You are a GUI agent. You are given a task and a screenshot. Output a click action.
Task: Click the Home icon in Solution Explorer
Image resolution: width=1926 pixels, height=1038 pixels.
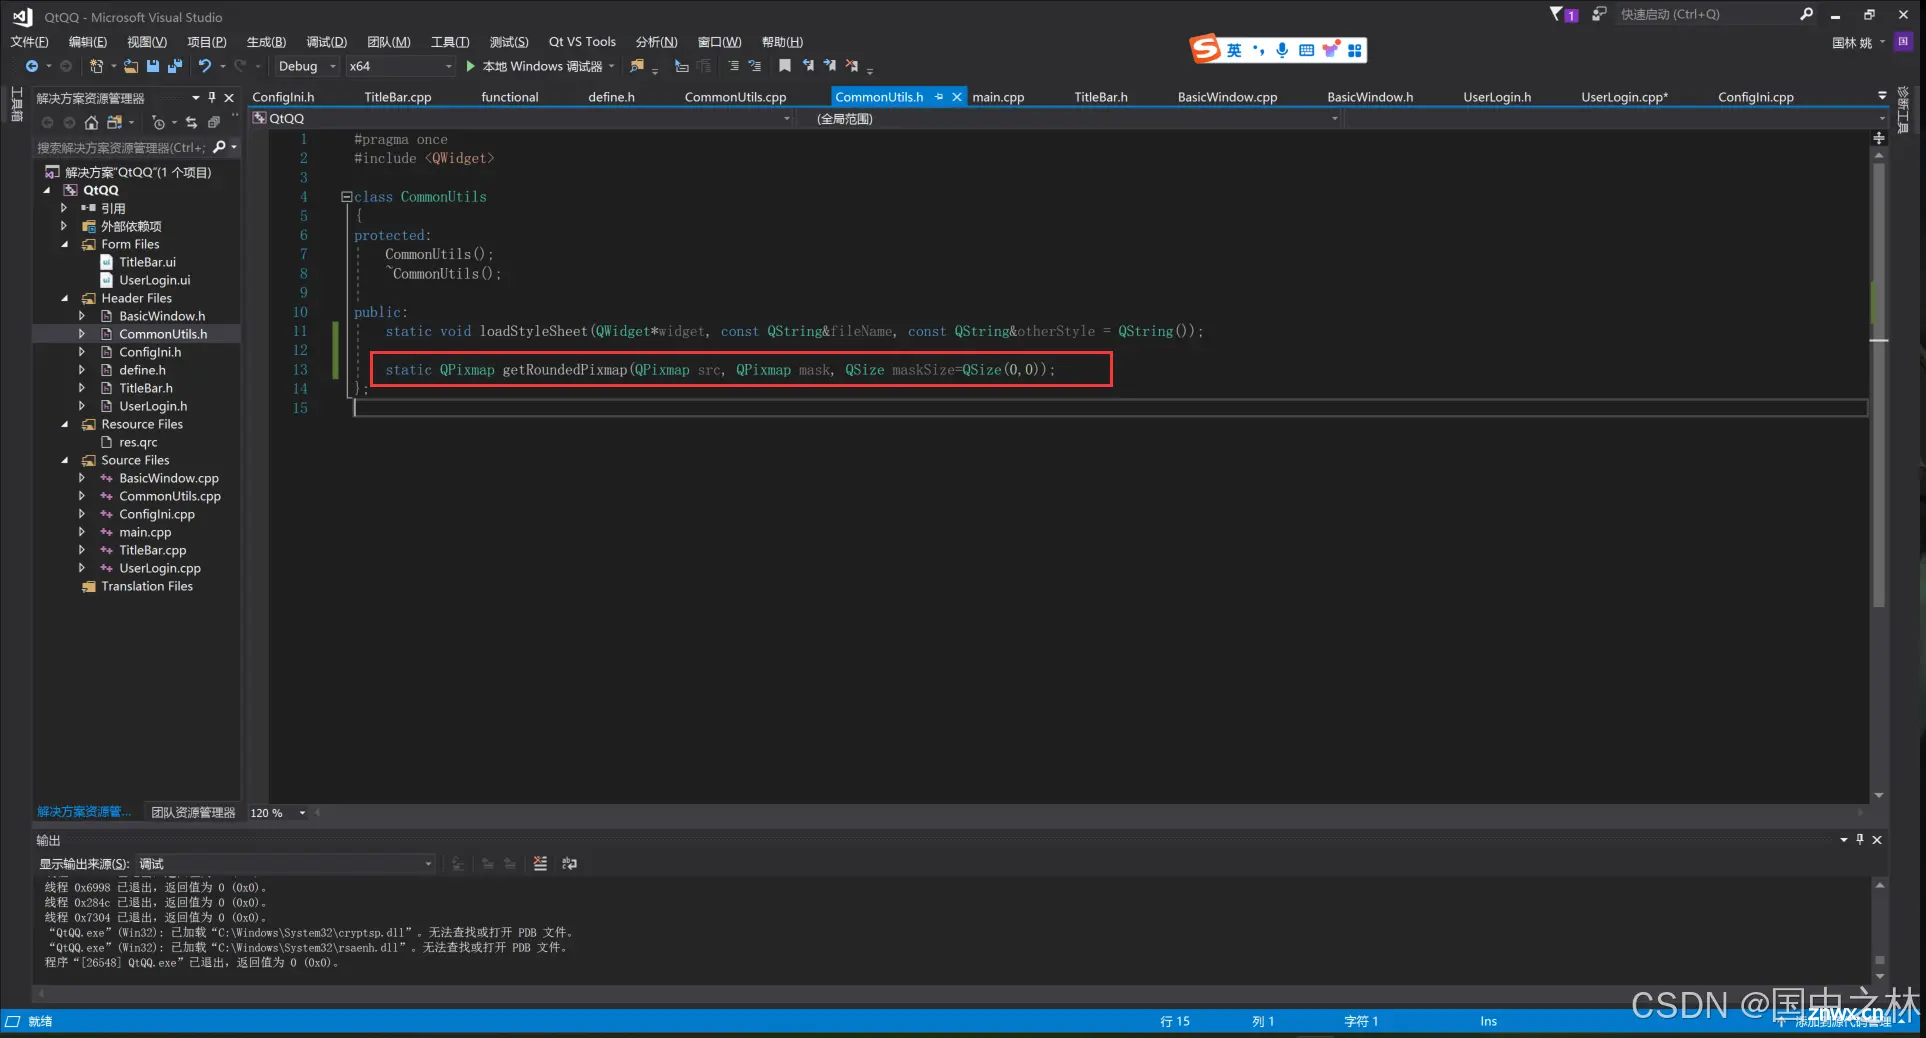click(x=91, y=122)
